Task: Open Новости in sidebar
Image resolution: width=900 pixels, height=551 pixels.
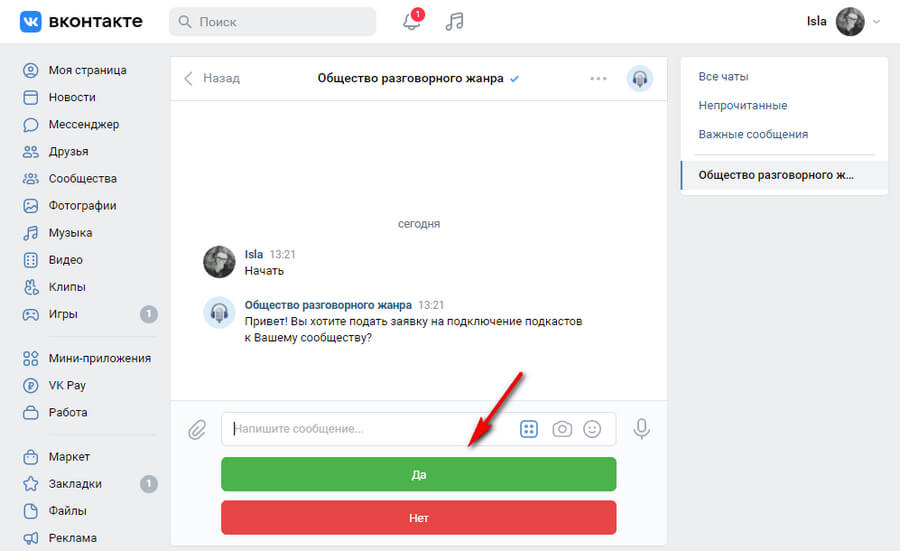Action: [x=72, y=97]
